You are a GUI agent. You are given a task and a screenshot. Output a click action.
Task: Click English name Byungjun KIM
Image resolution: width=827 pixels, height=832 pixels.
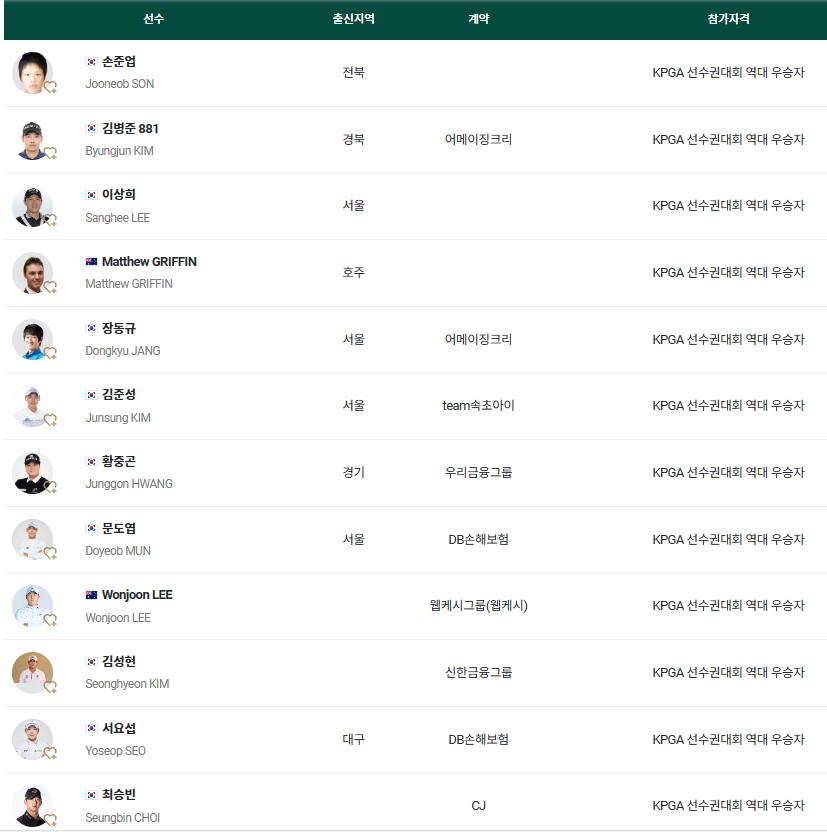[x=119, y=151]
